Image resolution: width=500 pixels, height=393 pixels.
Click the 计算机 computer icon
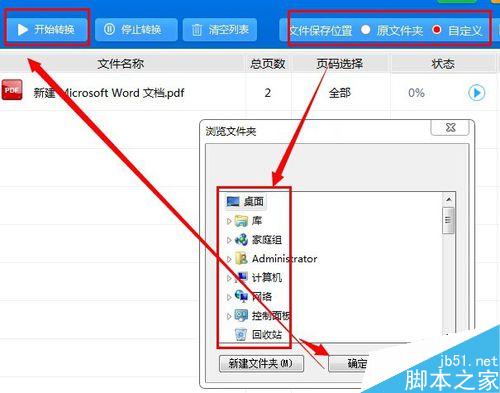tap(242, 277)
